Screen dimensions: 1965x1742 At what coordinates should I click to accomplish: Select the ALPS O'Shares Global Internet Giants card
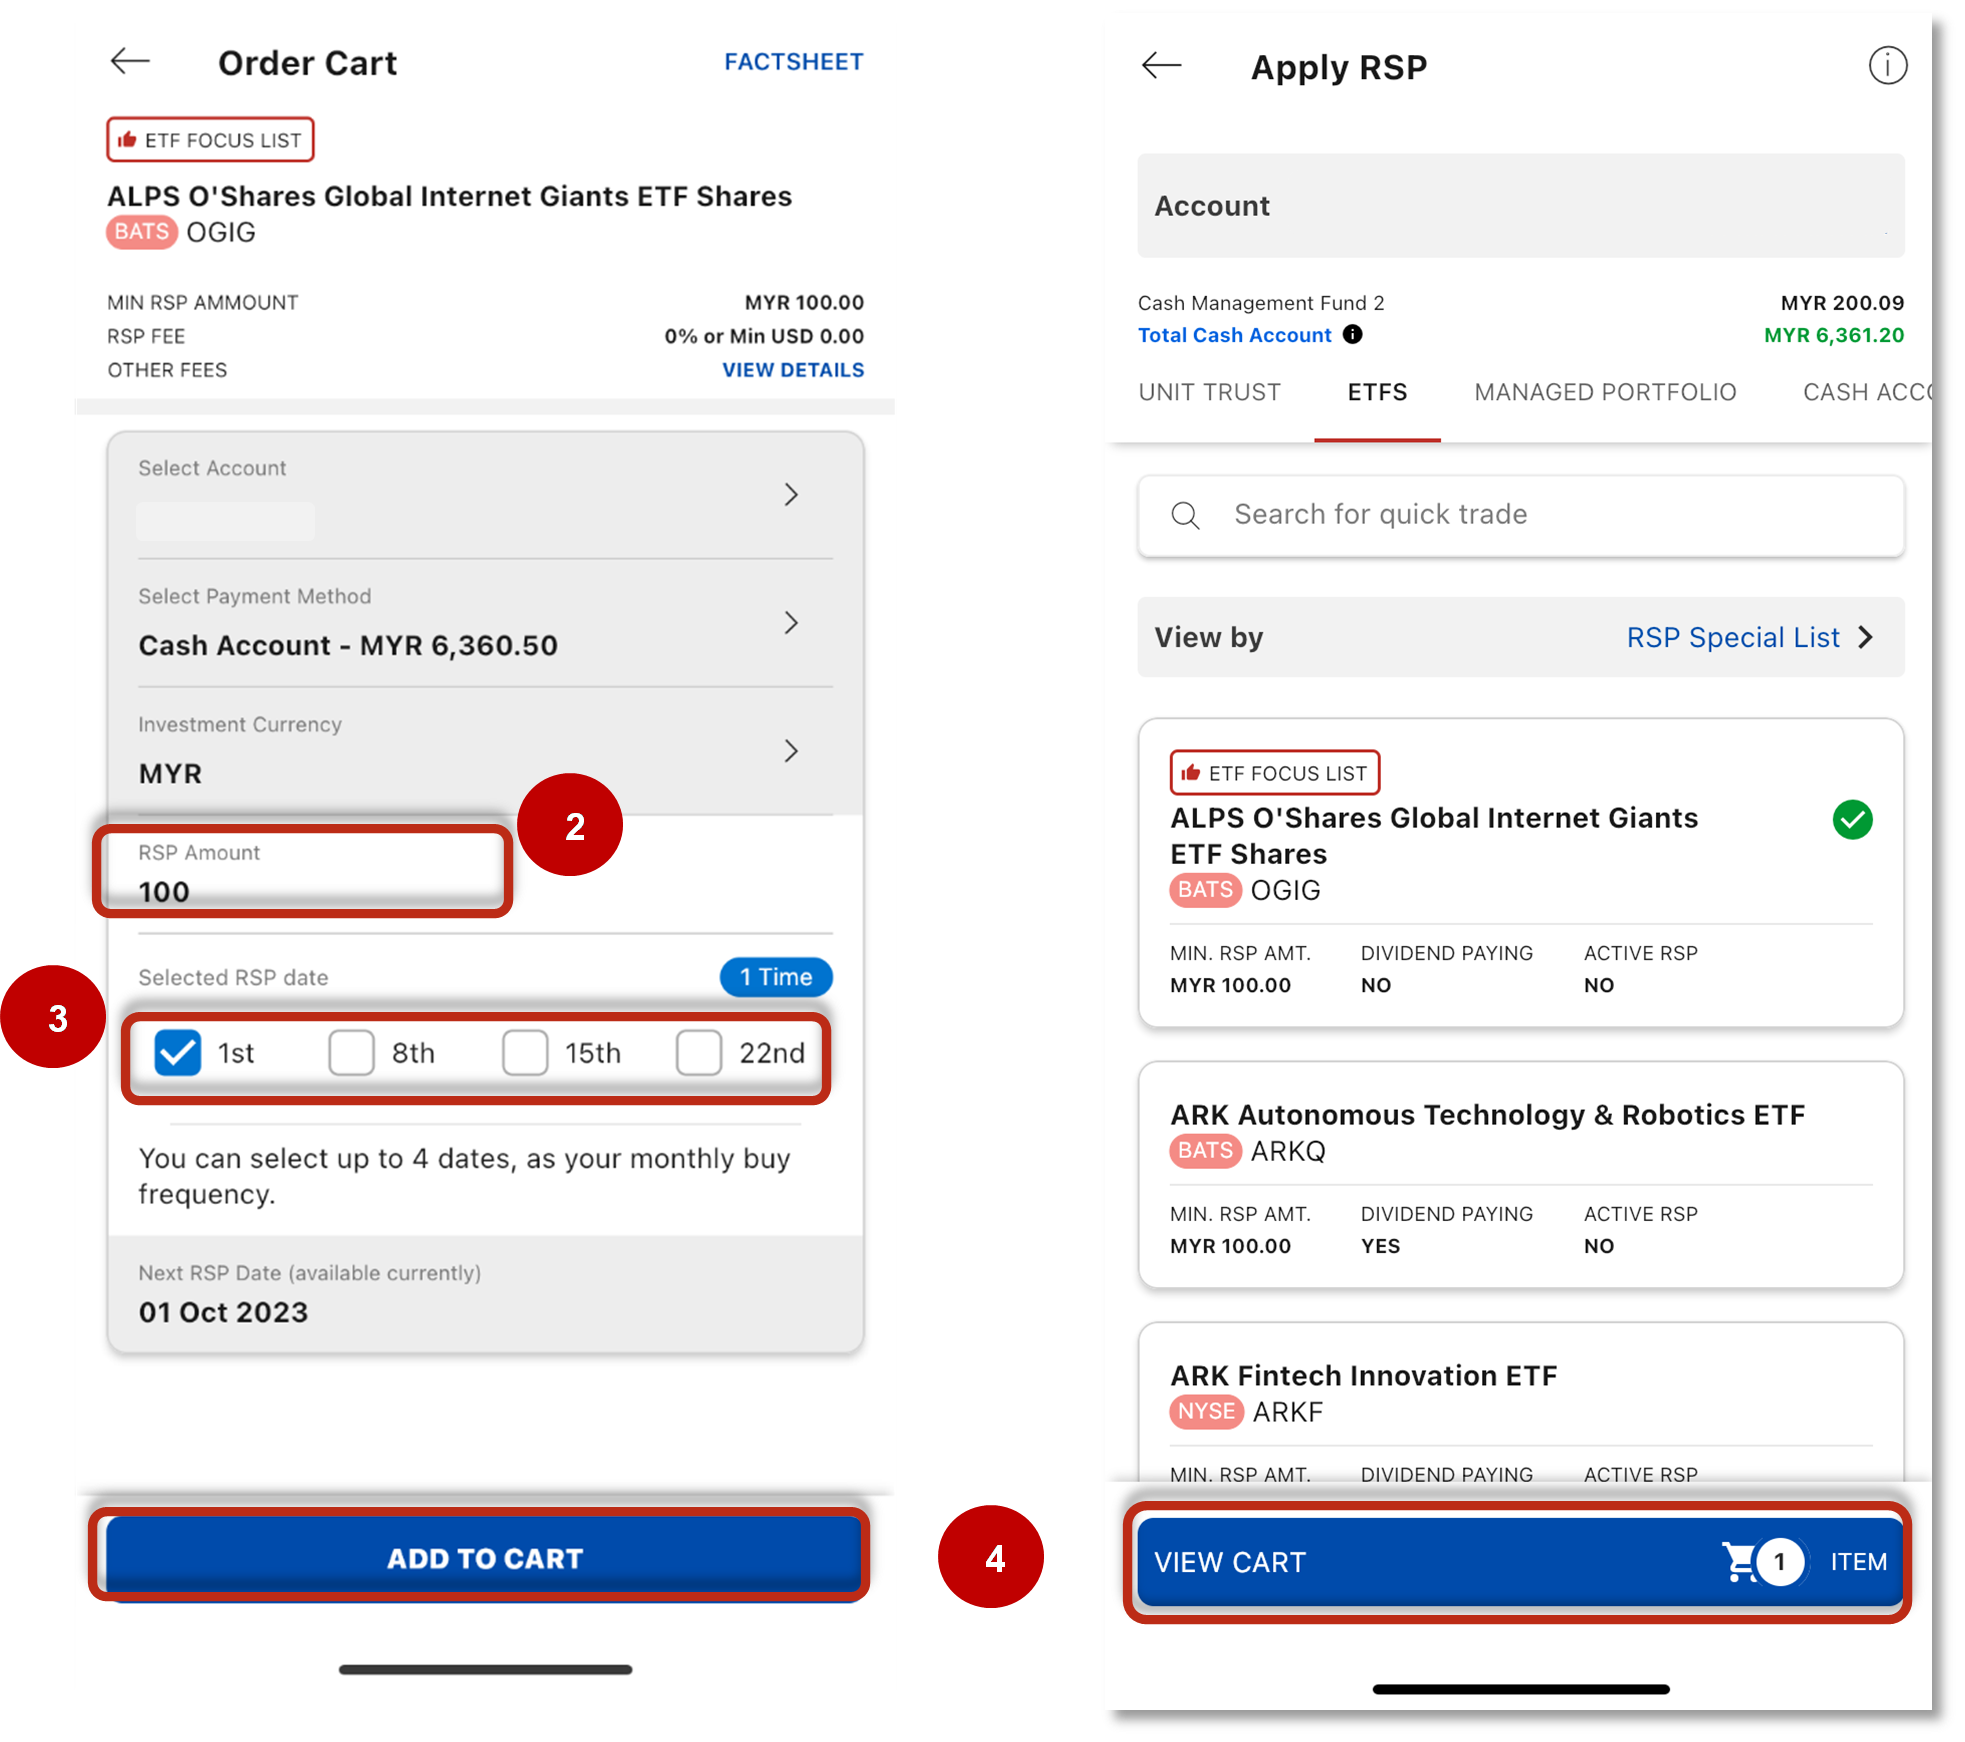(1520, 872)
